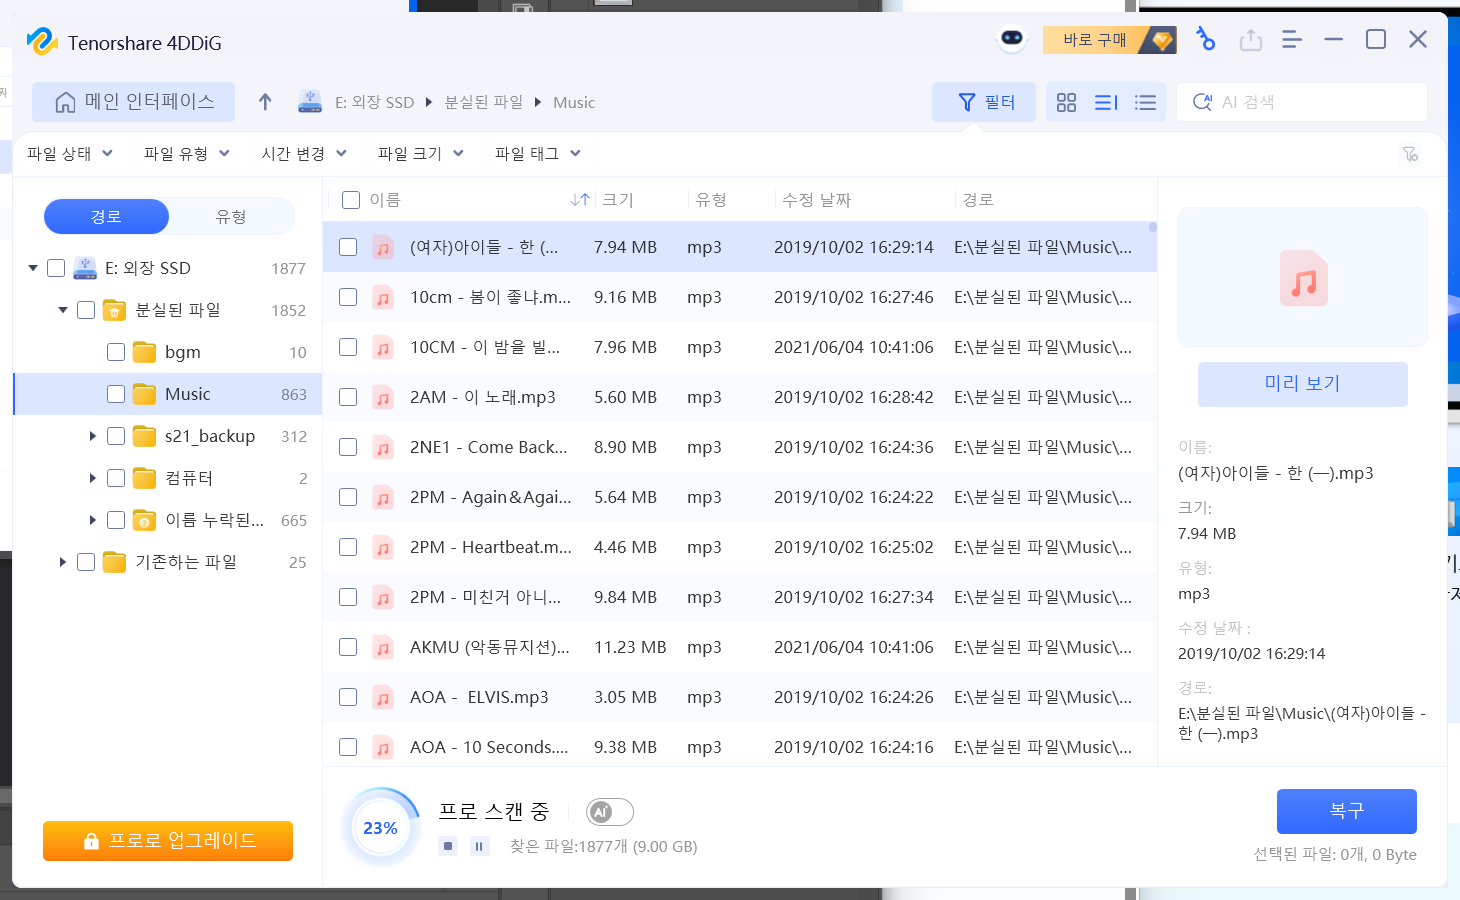The image size is (1460, 900).
Task: Select the AOA - 10 Seconds file row
Action: pyautogui.click(x=740, y=747)
